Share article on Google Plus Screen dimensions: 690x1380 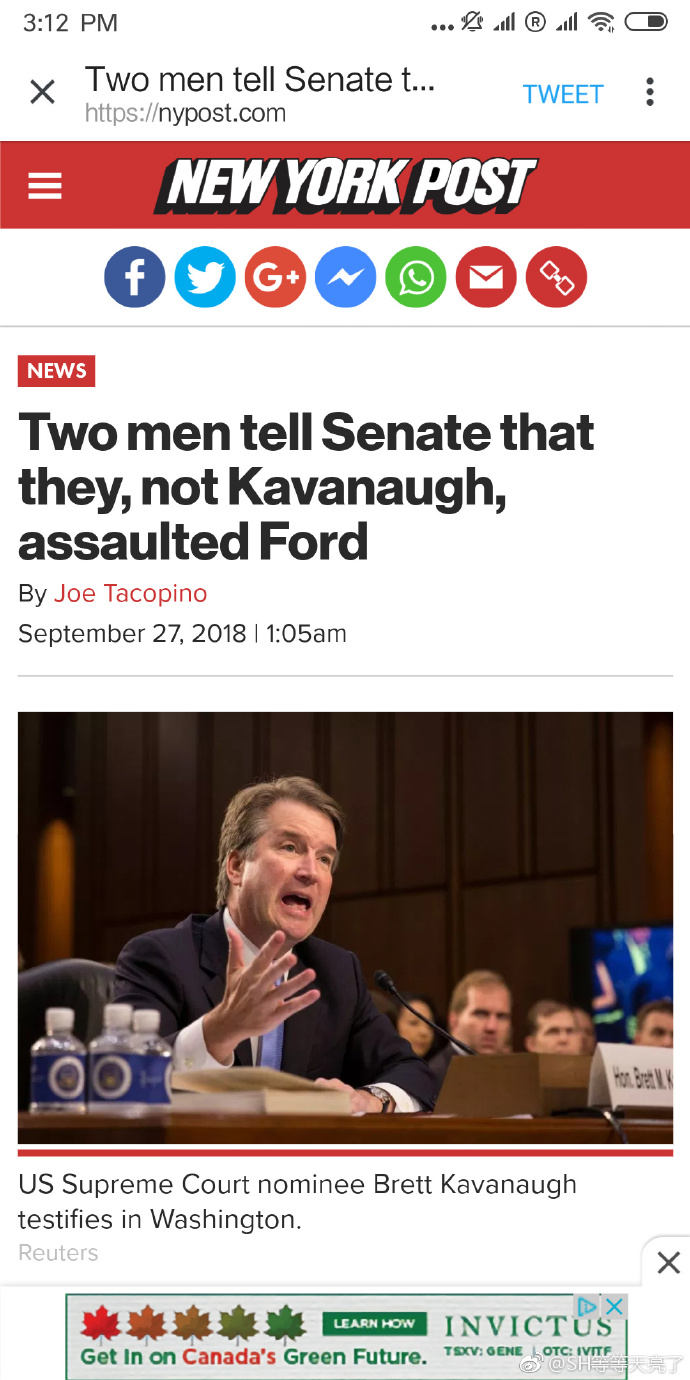[275, 277]
